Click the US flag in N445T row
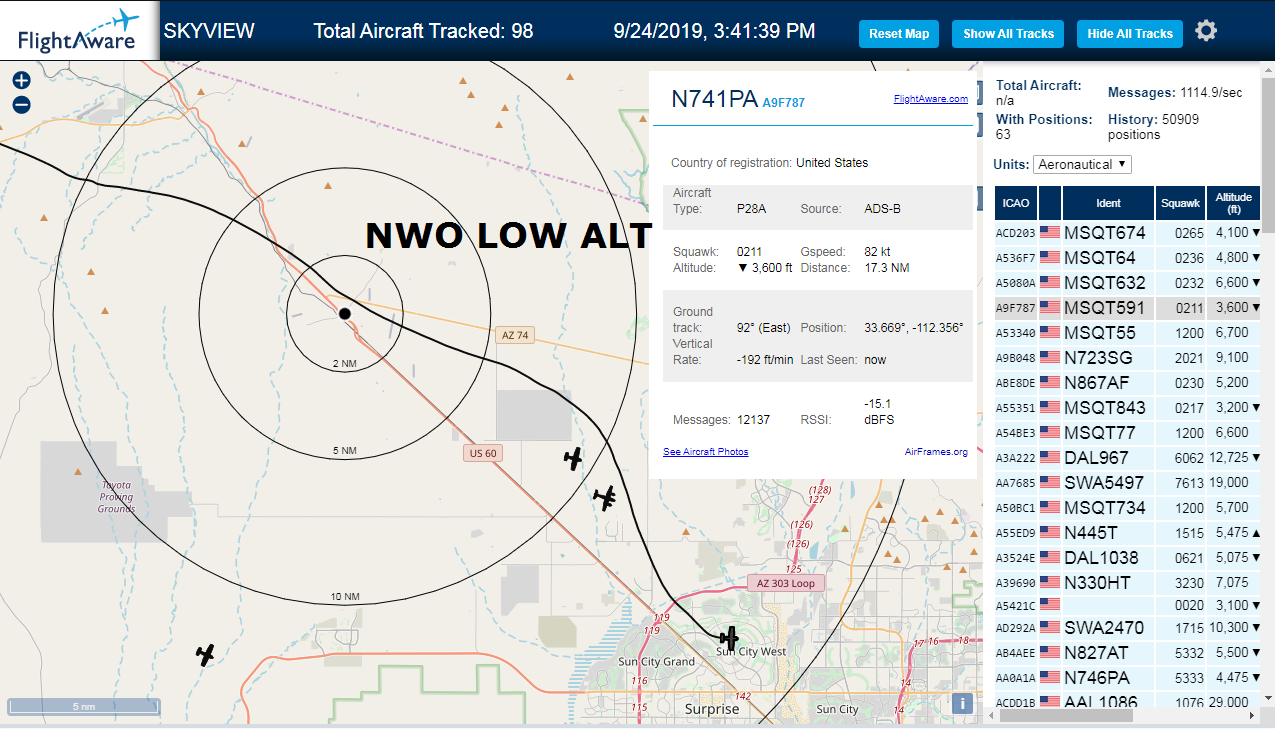Screen dimensions: 1275x729 tap(1050, 532)
